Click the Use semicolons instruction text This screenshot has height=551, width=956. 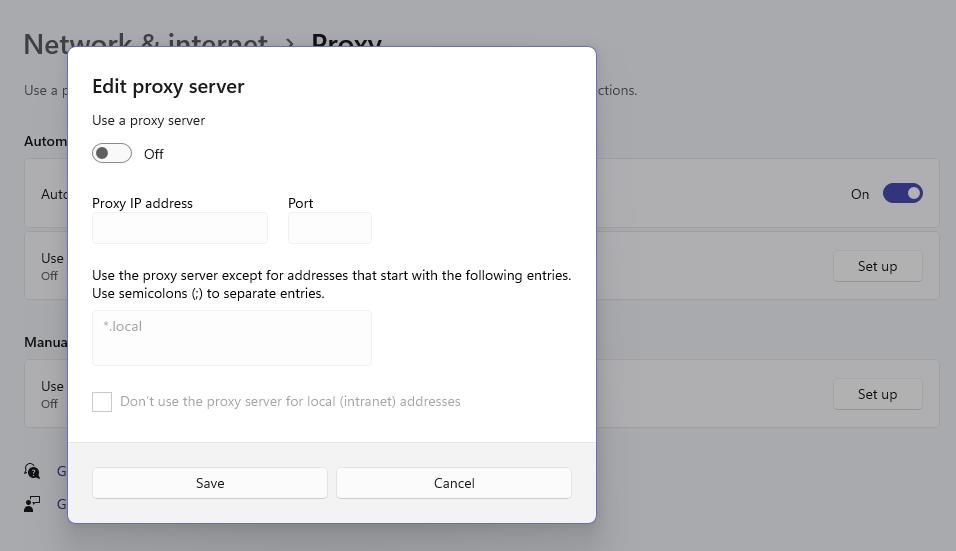tap(208, 293)
